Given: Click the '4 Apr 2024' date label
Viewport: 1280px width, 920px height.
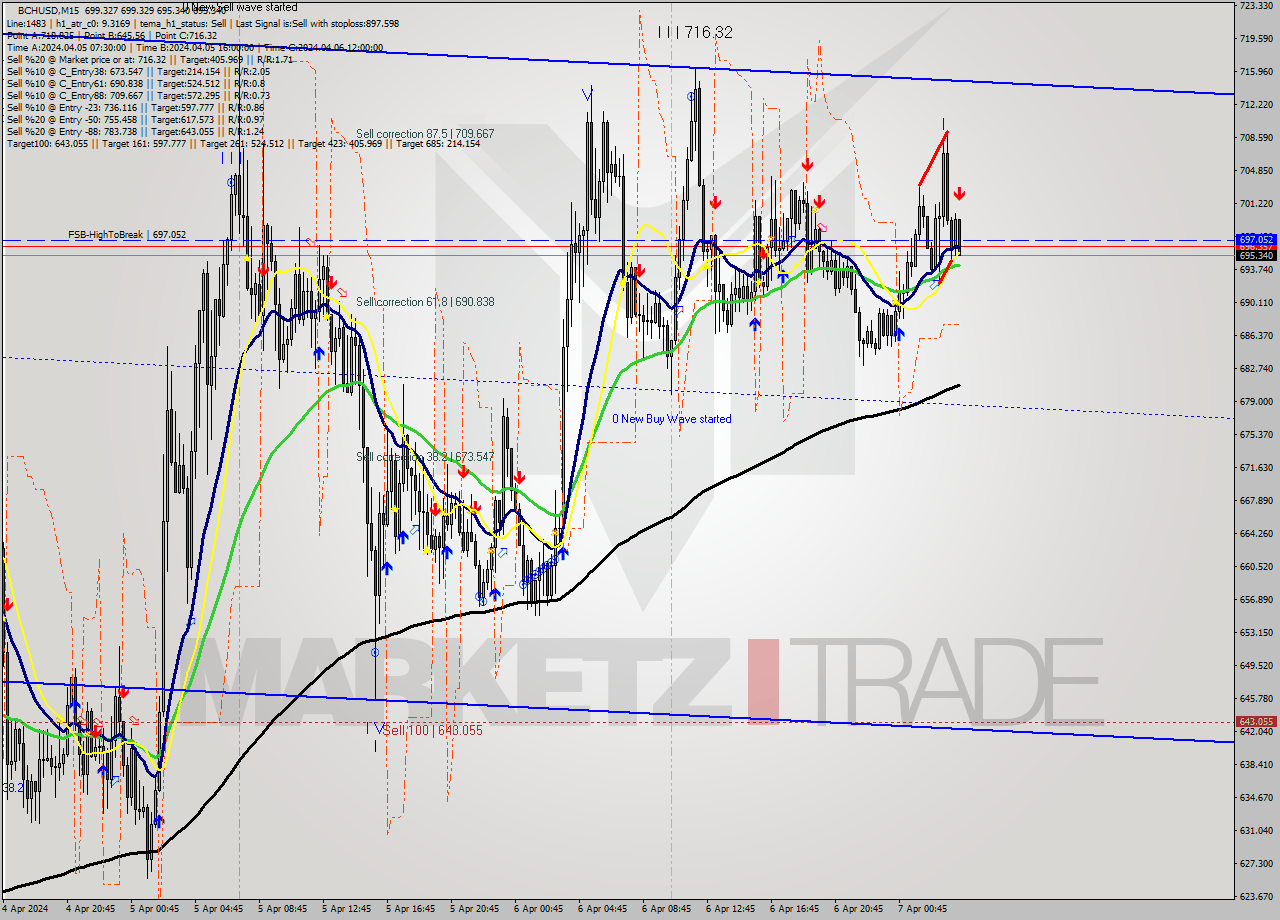Looking at the screenshot, I should point(24,910).
